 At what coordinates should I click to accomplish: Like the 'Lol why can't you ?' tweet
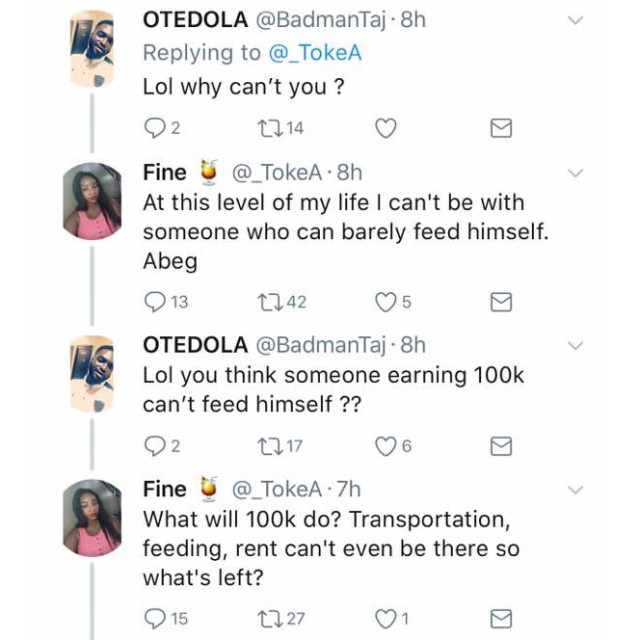tap(386, 128)
